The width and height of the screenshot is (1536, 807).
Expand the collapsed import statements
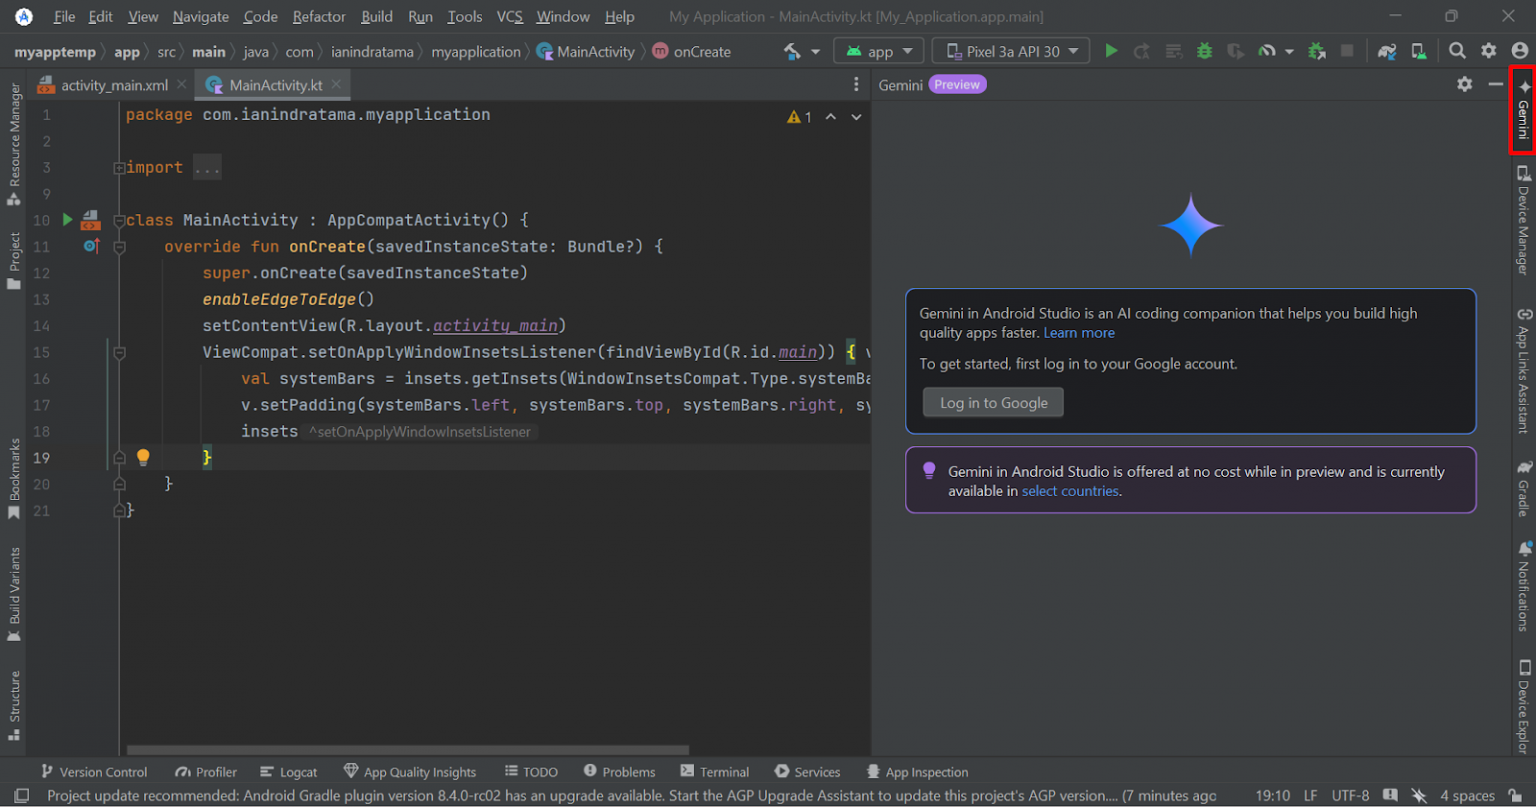coord(207,166)
